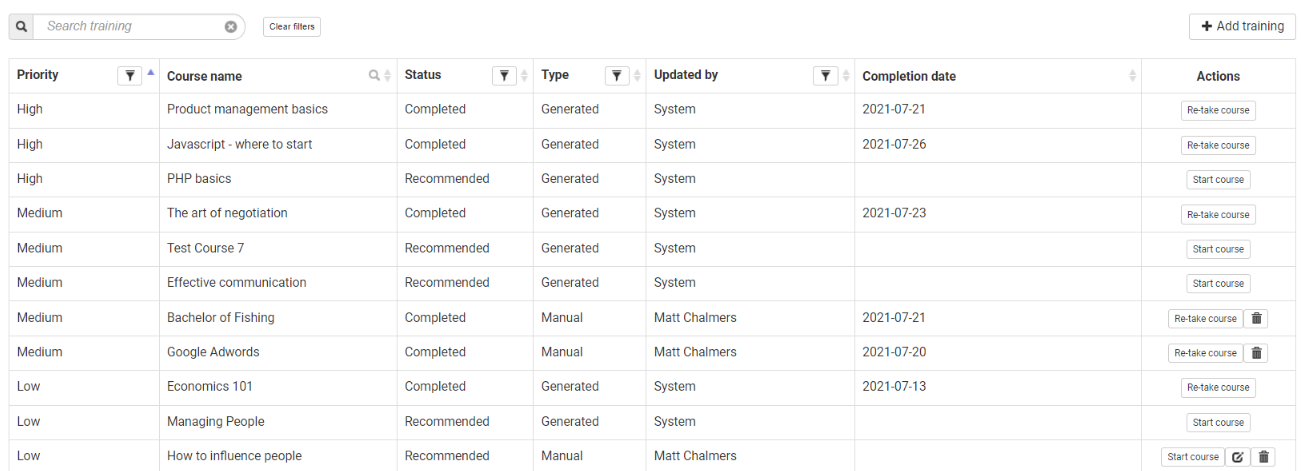Delete the How to influence people course
Viewport: 1301px width, 471px height.
[1264, 457]
